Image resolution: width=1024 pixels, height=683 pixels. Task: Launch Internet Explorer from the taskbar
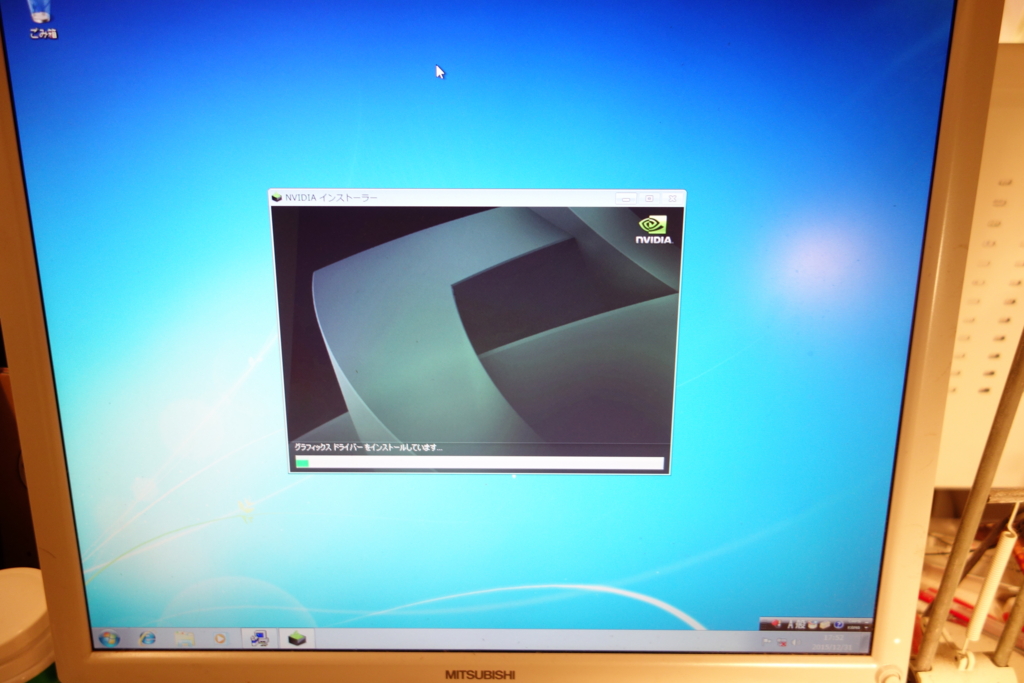tap(148, 638)
